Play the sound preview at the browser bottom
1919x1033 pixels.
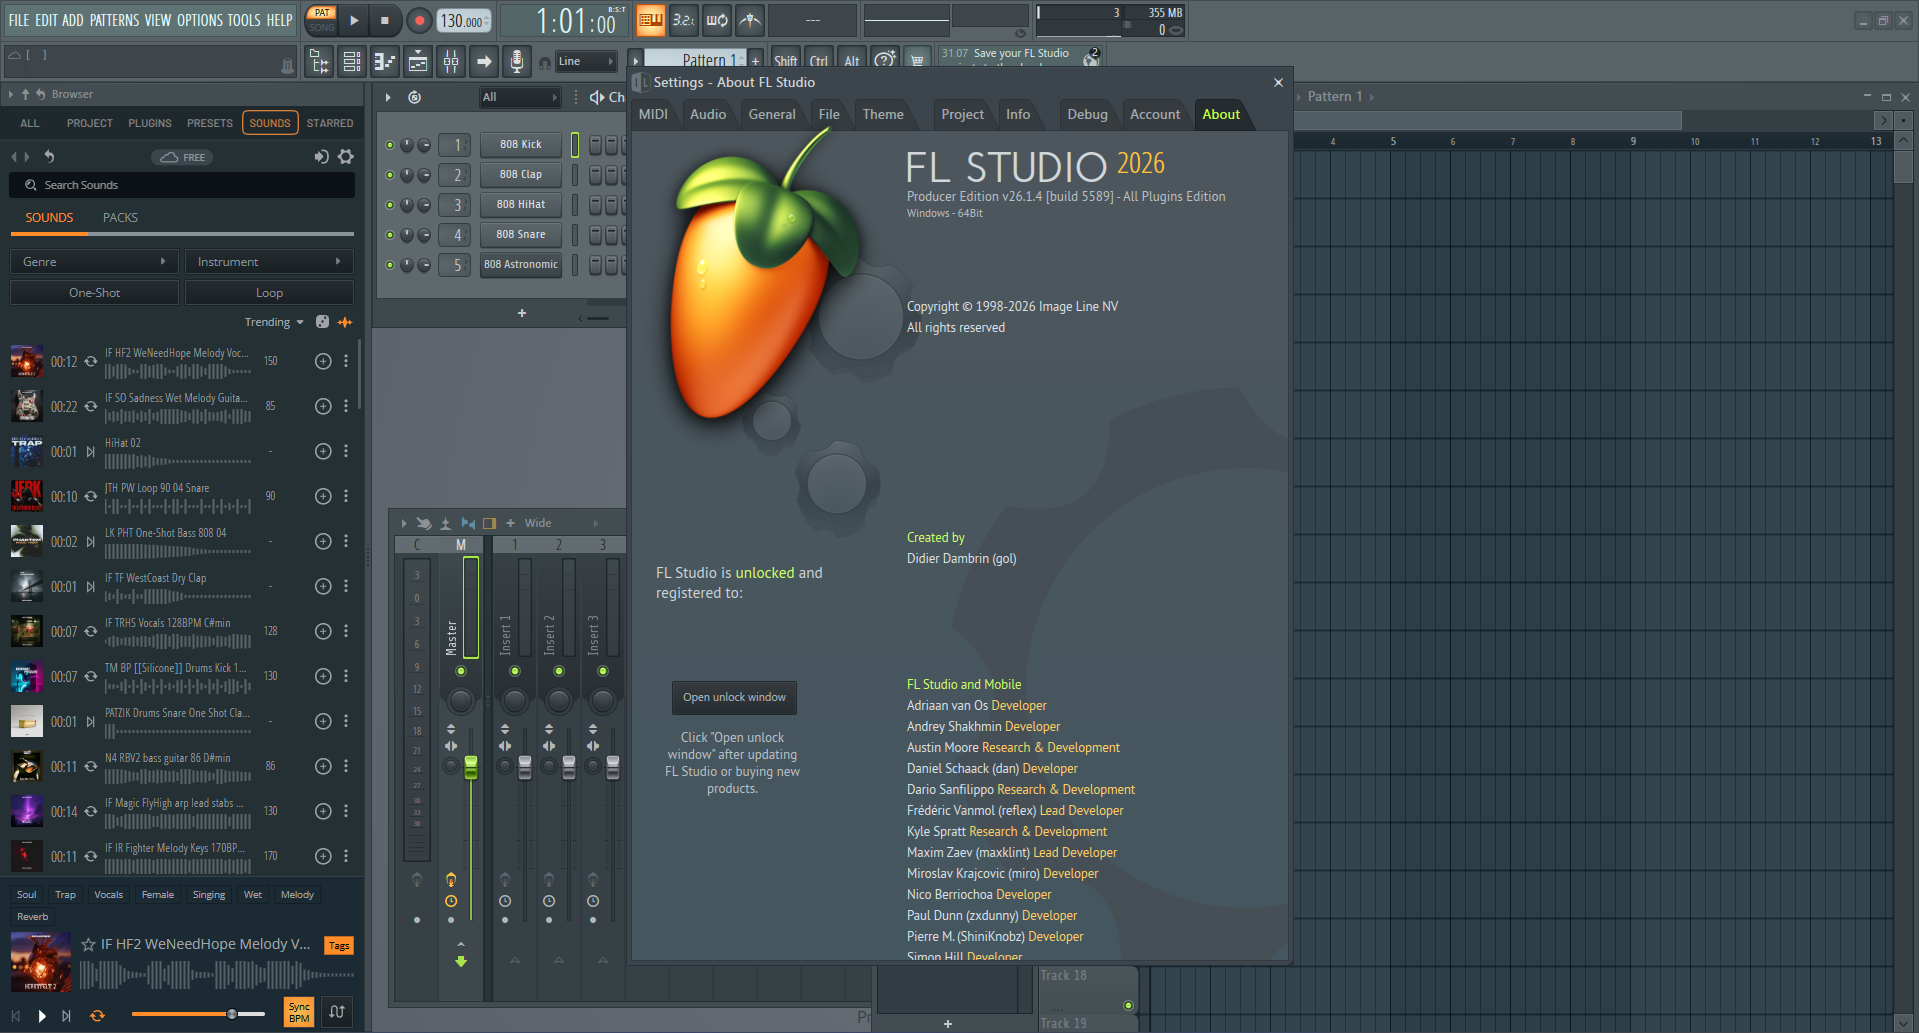point(42,1015)
